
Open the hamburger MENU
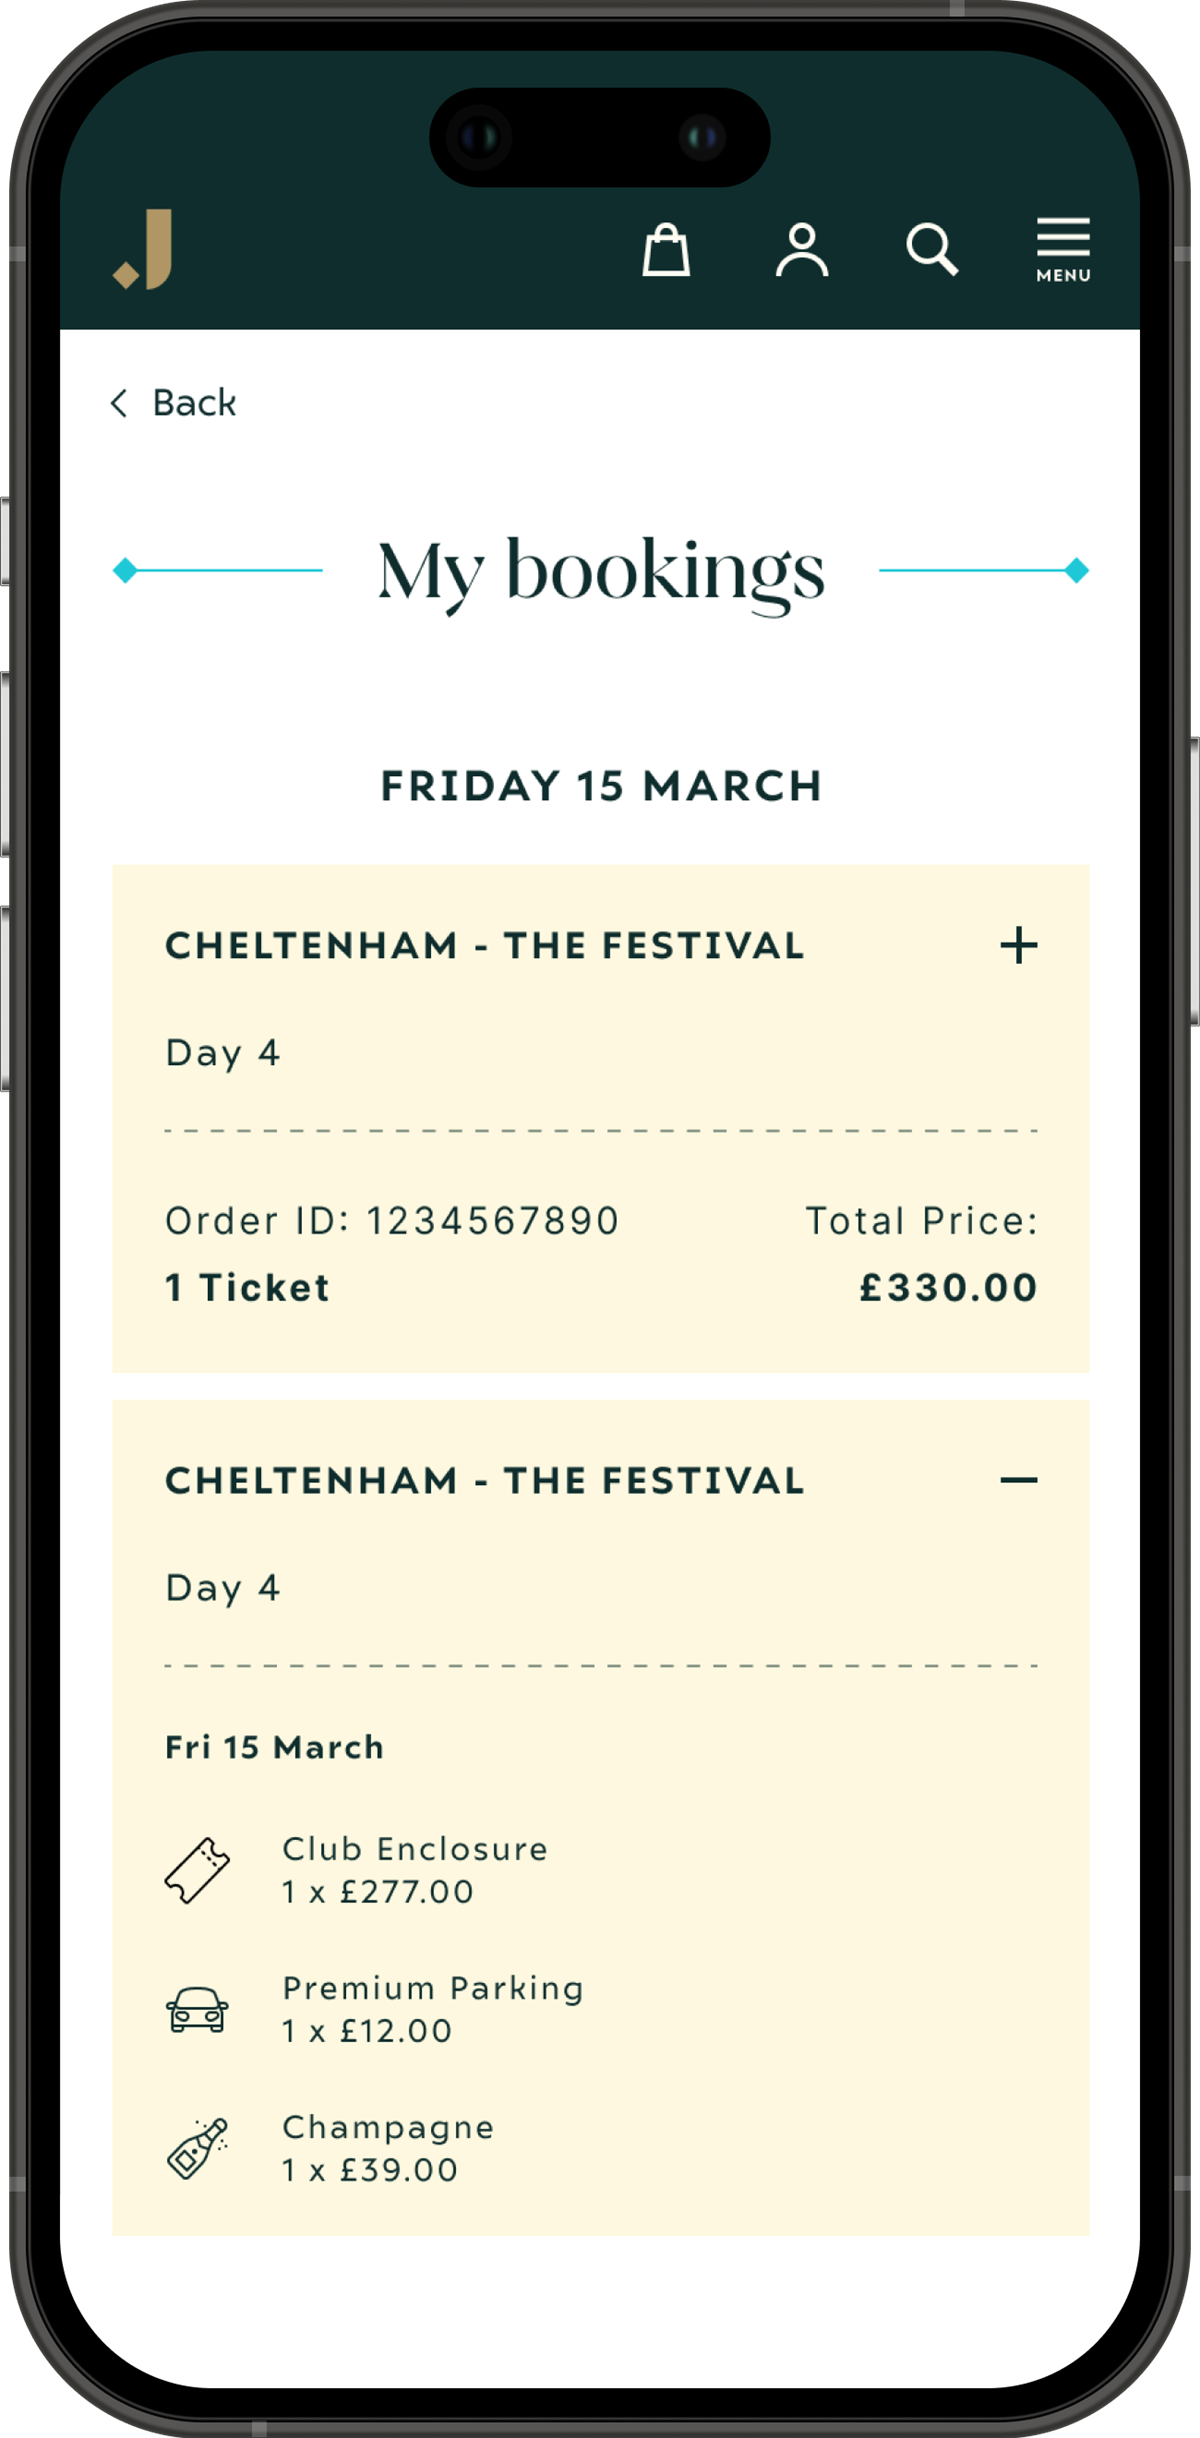(1062, 250)
